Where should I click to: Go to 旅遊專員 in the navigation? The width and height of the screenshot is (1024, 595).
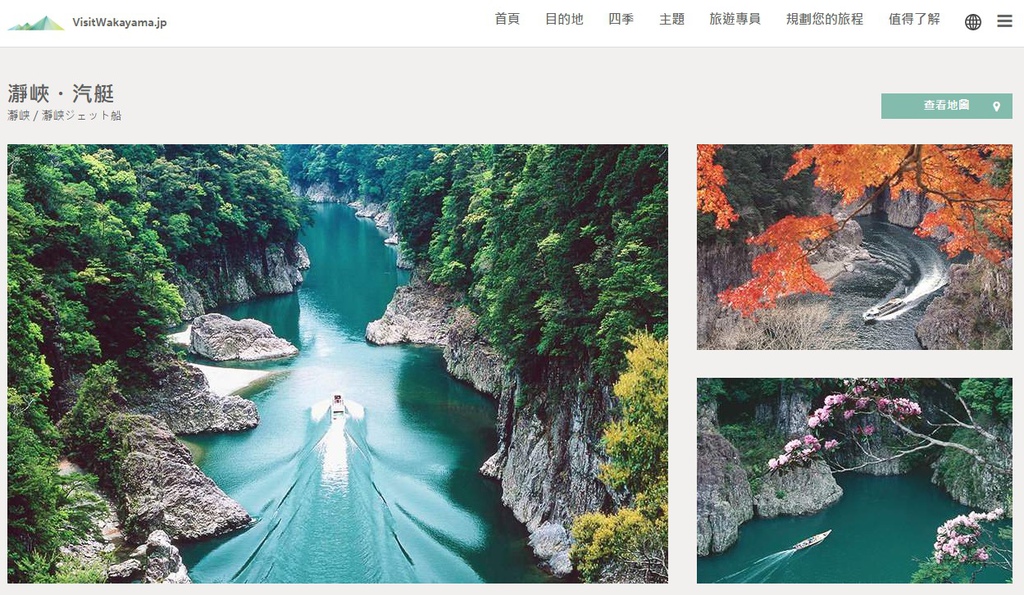tap(735, 19)
